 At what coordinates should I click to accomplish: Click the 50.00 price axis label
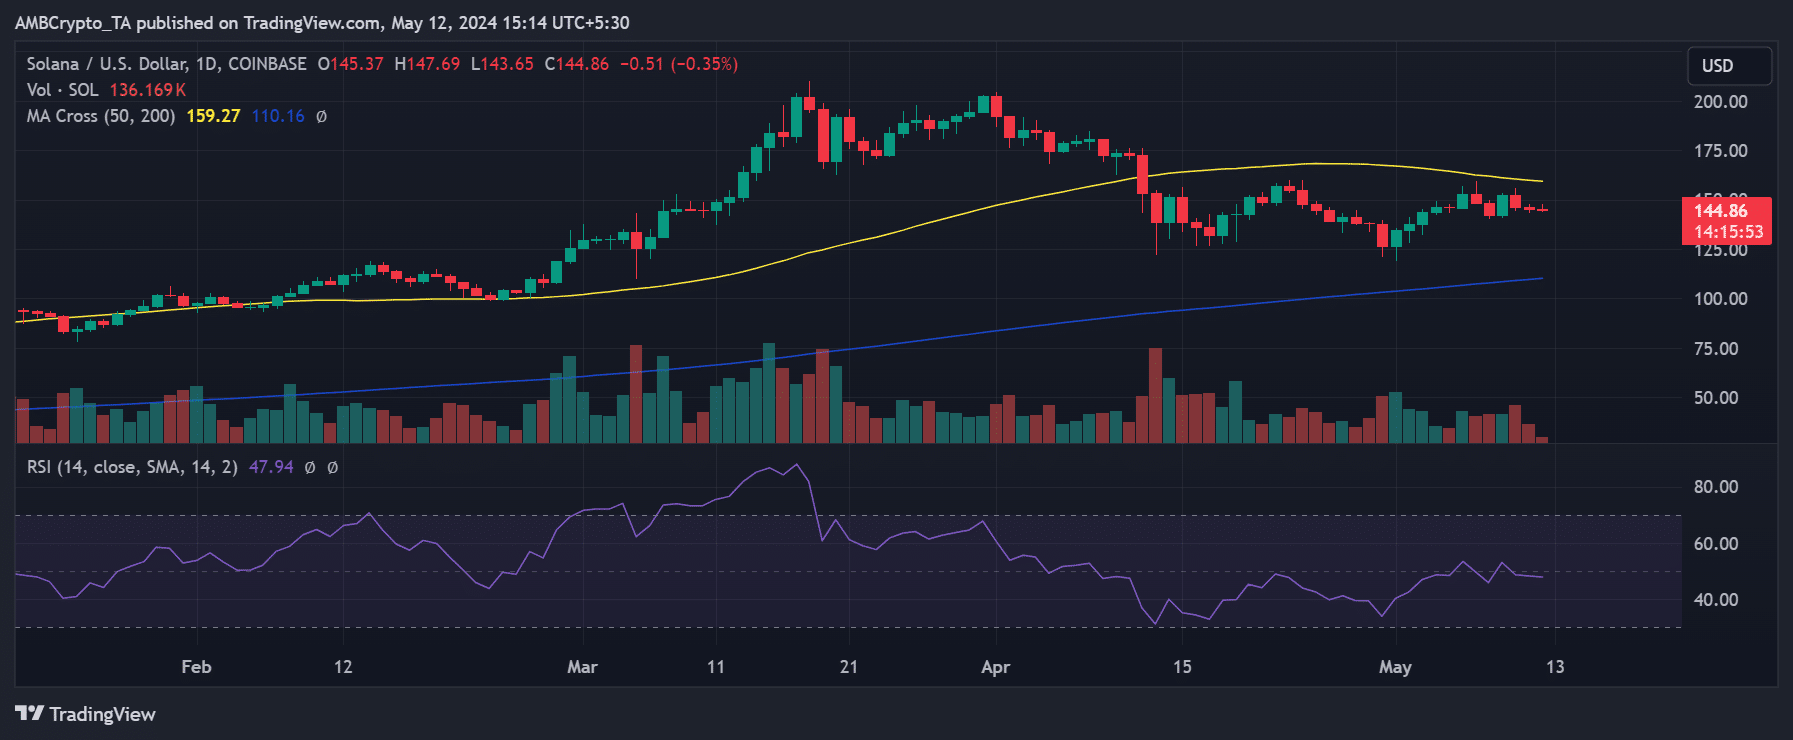[x=1716, y=398]
